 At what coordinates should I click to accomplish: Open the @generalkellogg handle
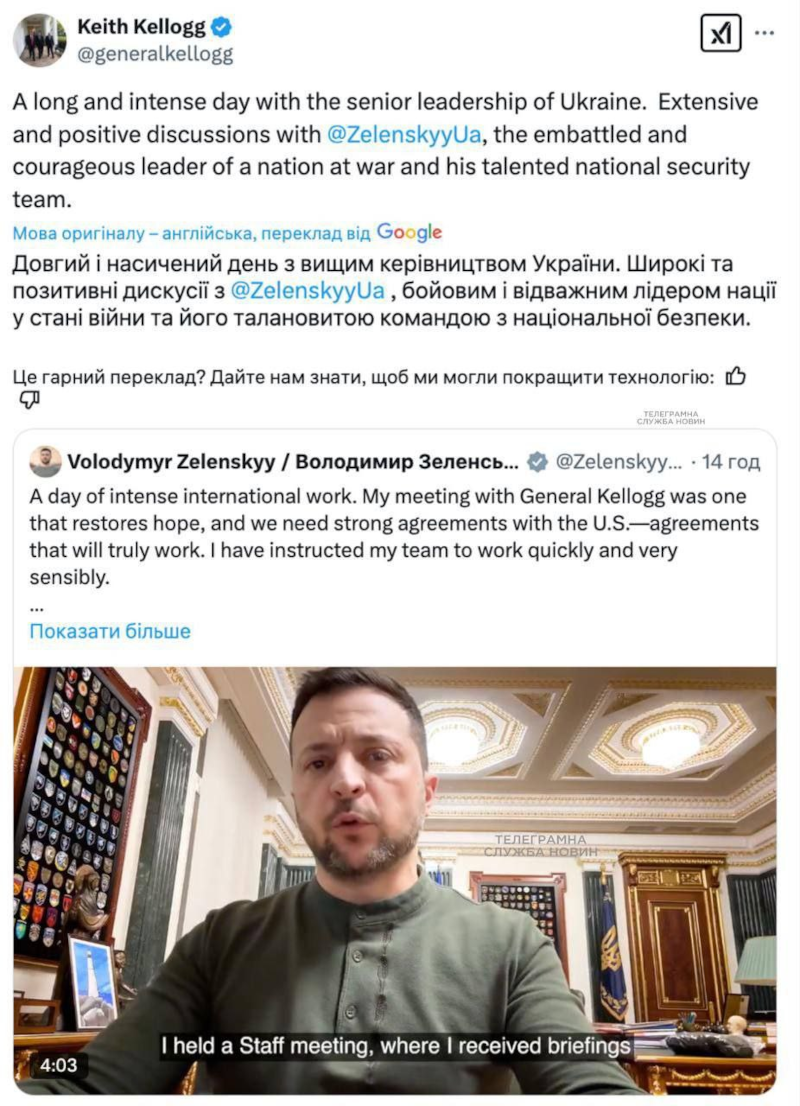155,55
